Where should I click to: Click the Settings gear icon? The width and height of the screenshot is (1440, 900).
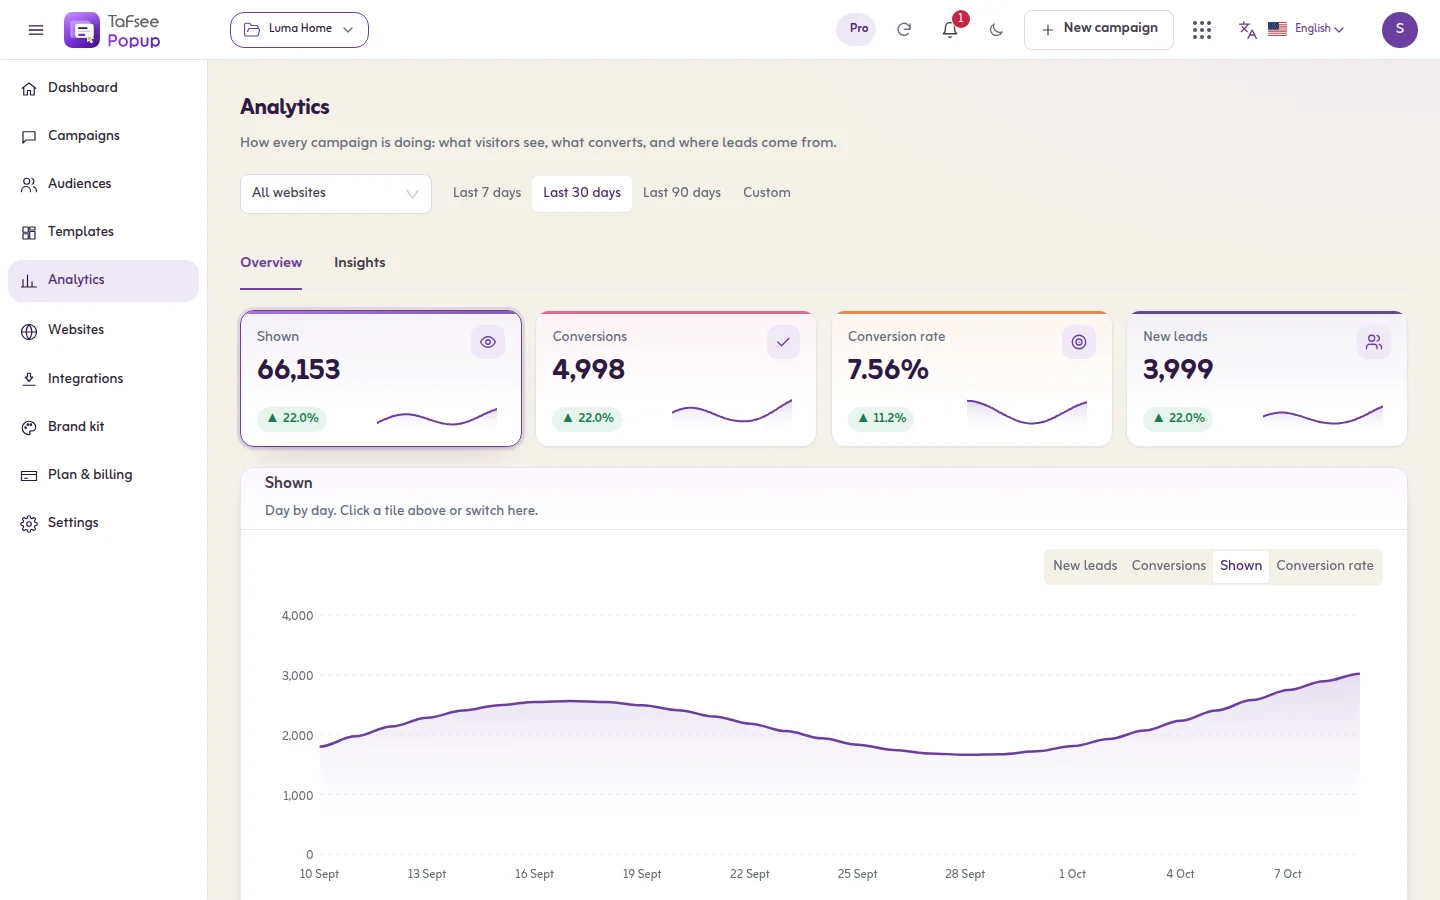pos(29,523)
